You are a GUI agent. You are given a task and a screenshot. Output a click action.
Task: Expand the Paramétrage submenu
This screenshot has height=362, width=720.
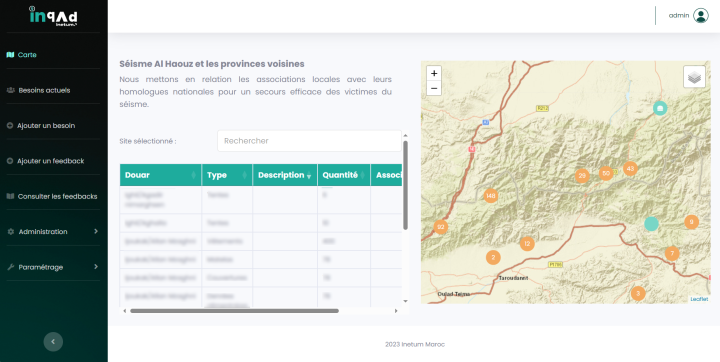[x=53, y=267]
